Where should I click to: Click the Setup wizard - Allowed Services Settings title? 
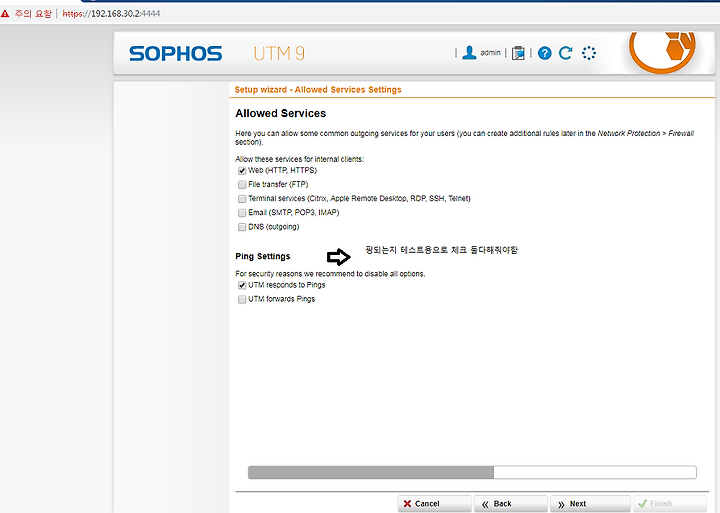click(318, 90)
